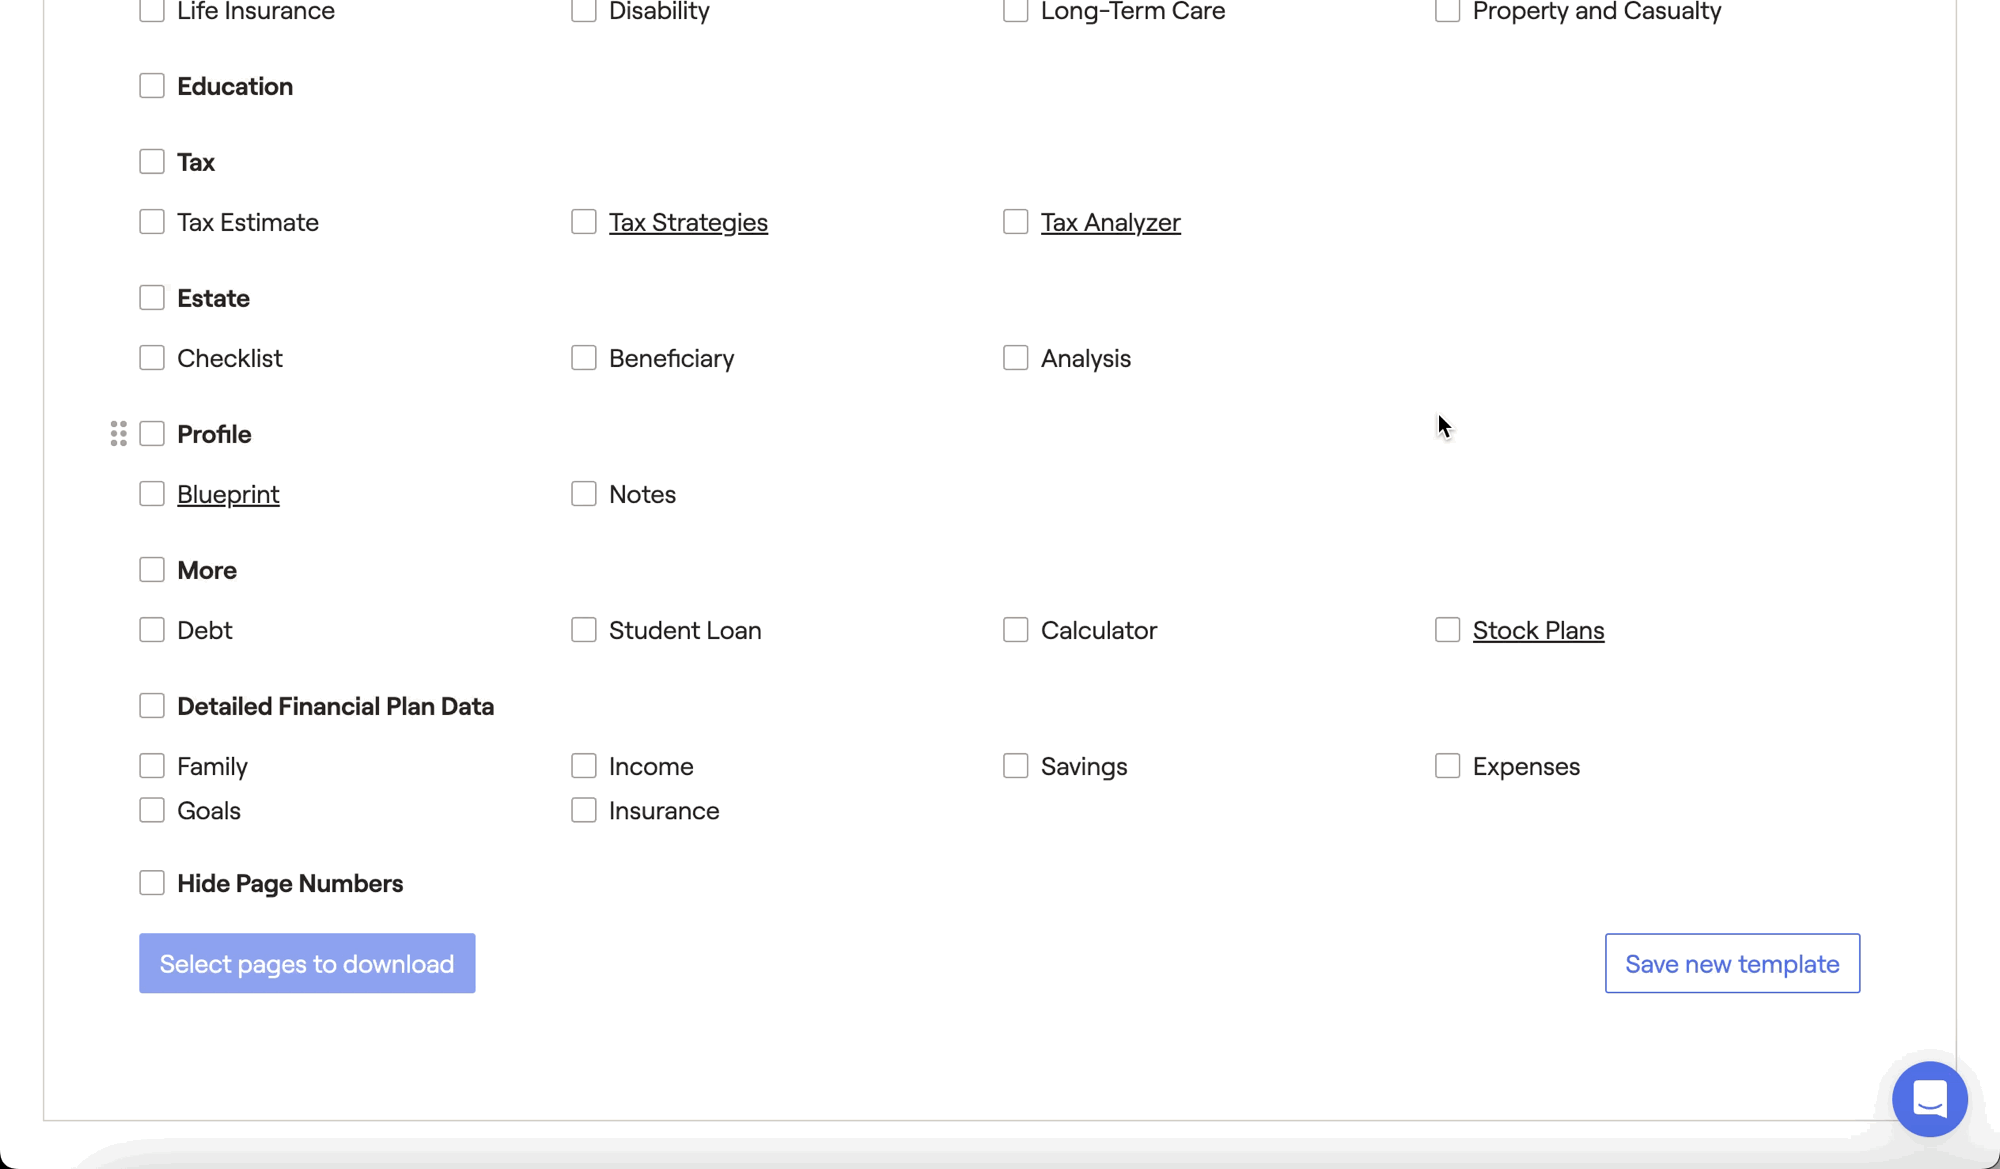The image size is (2000, 1169).
Task: Check the Education checkbox
Action: [x=152, y=86]
